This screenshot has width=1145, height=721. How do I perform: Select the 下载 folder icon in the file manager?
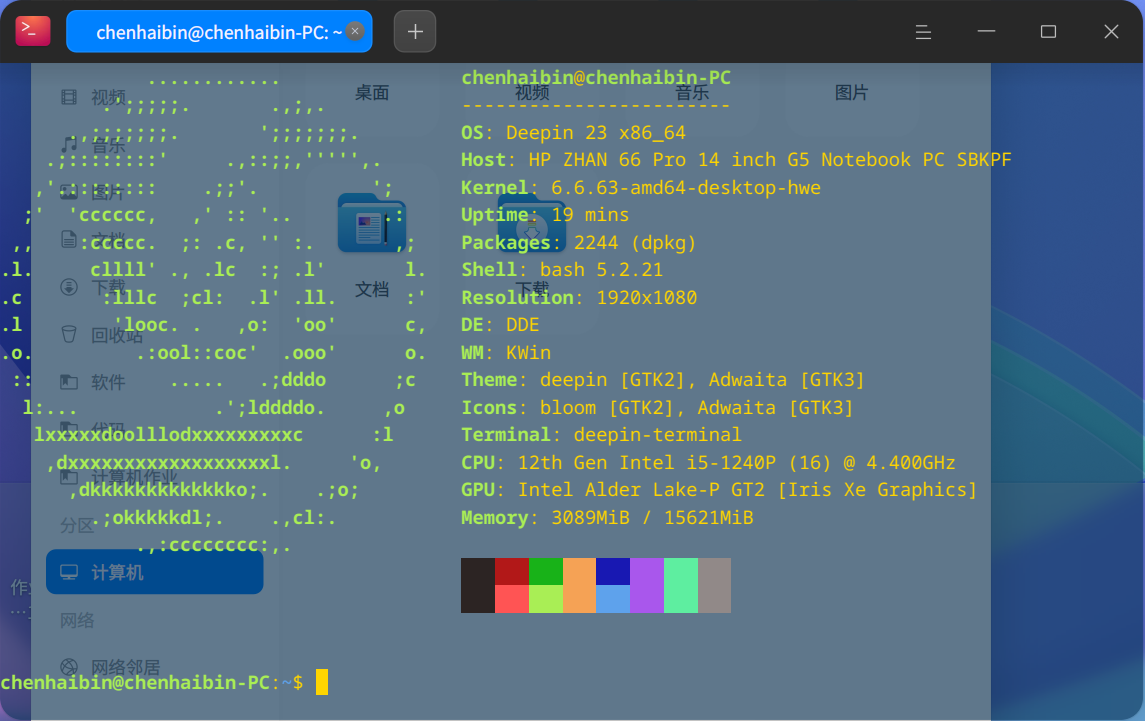(x=532, y=223)
